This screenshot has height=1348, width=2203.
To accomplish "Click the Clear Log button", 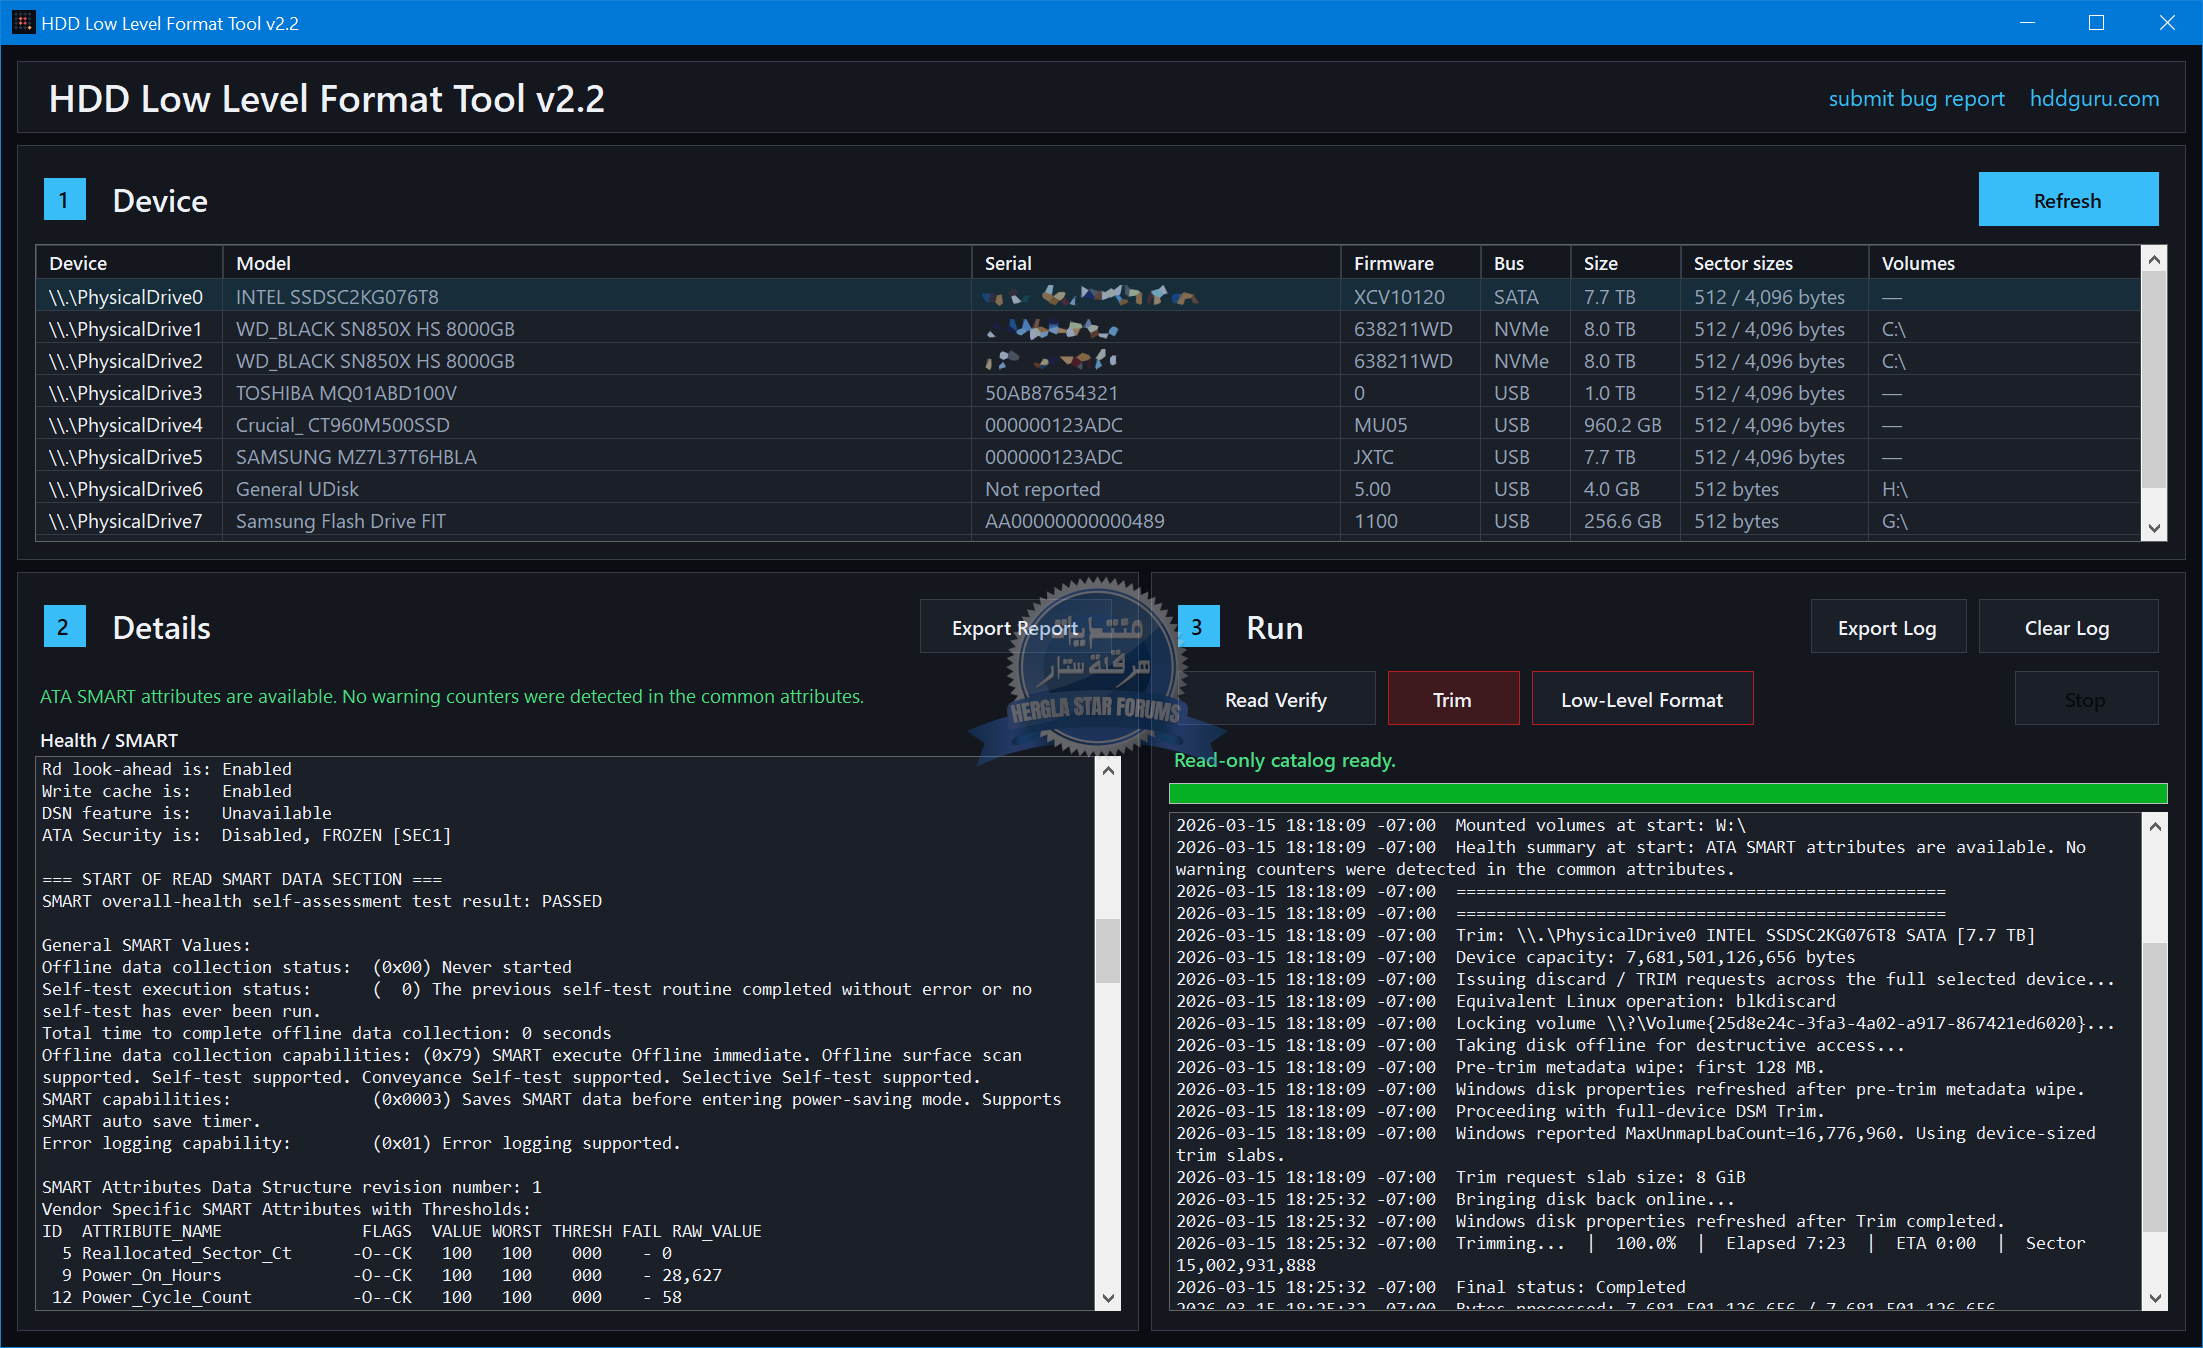I will [2067, 628].
